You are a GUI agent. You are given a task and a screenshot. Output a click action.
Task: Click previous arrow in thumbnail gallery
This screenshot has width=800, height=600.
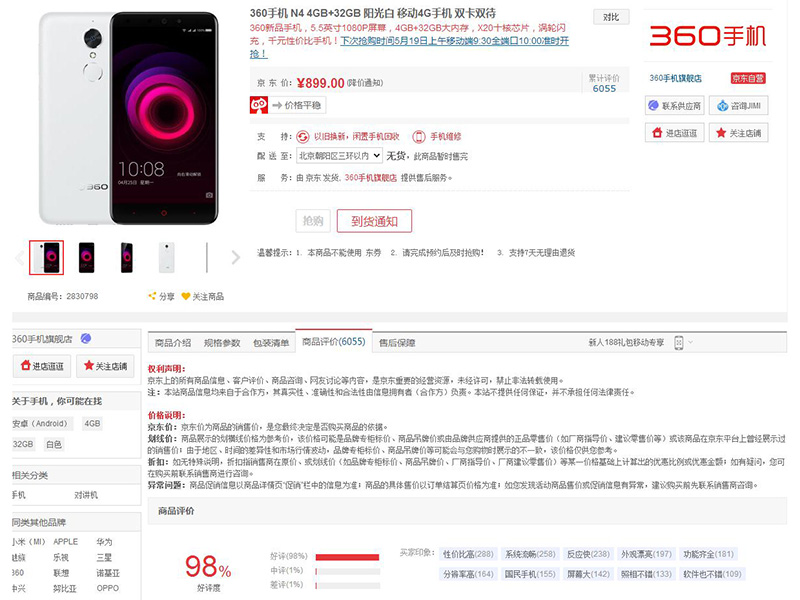tap(20, 258)
